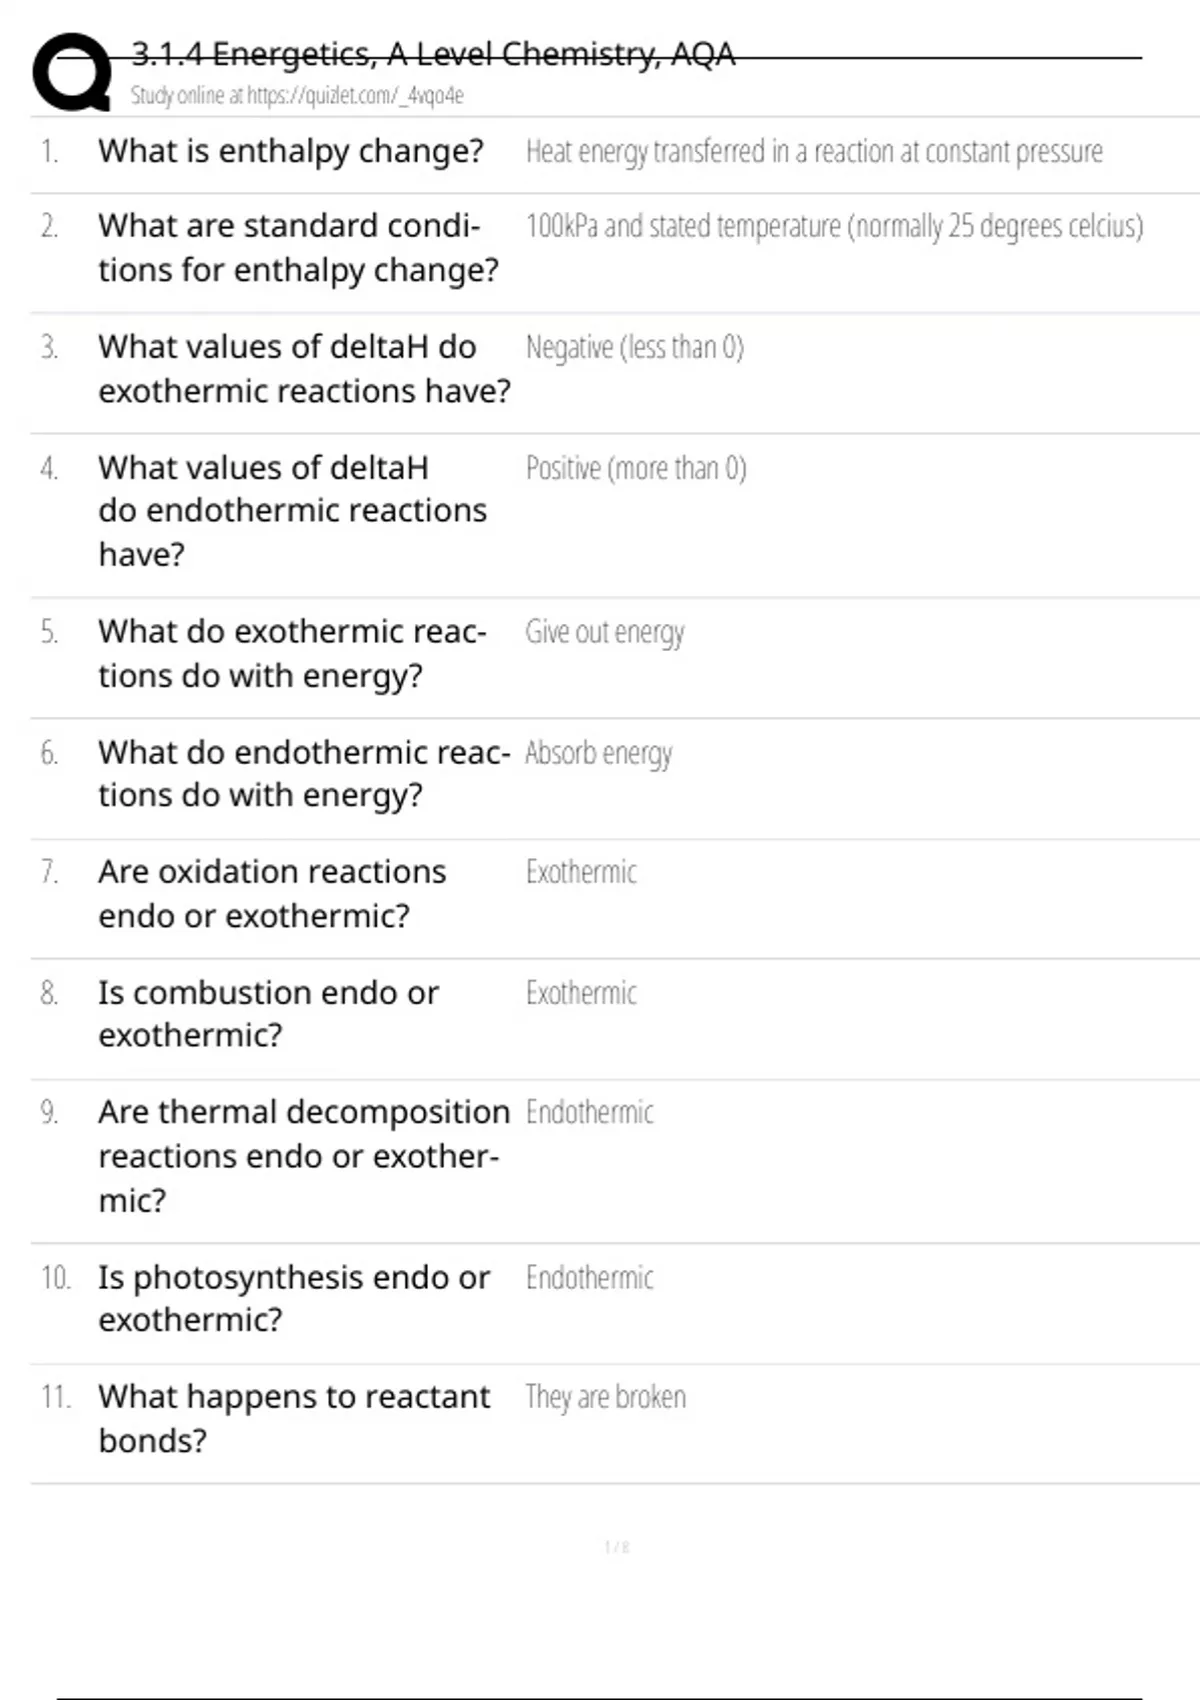This screenshot has height=1700, width=1200.
Task: Select question 1 'What is enthalpy change?'
Action: click(290, 151)
